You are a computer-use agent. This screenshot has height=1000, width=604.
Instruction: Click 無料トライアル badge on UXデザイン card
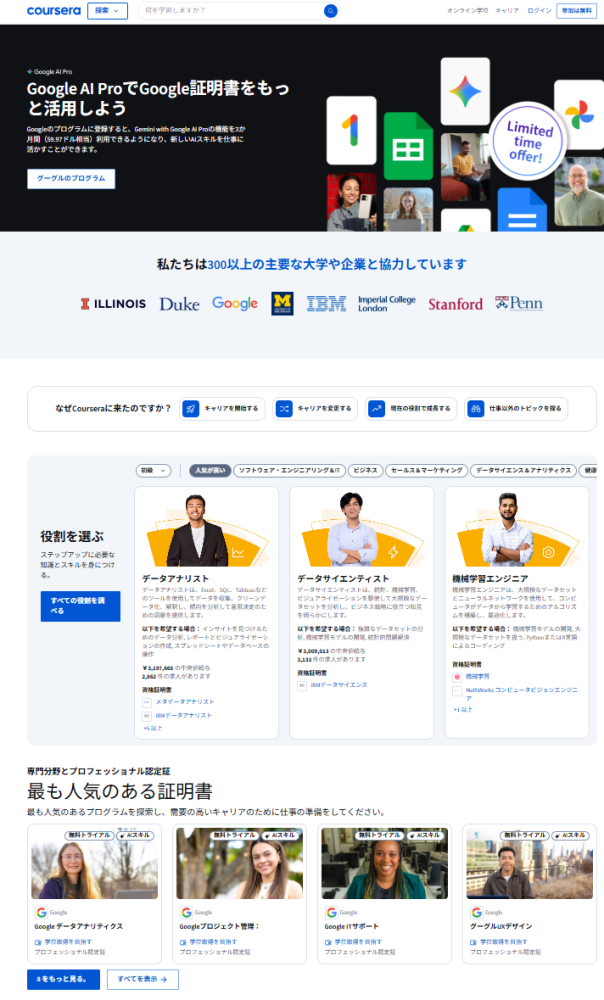524,835
